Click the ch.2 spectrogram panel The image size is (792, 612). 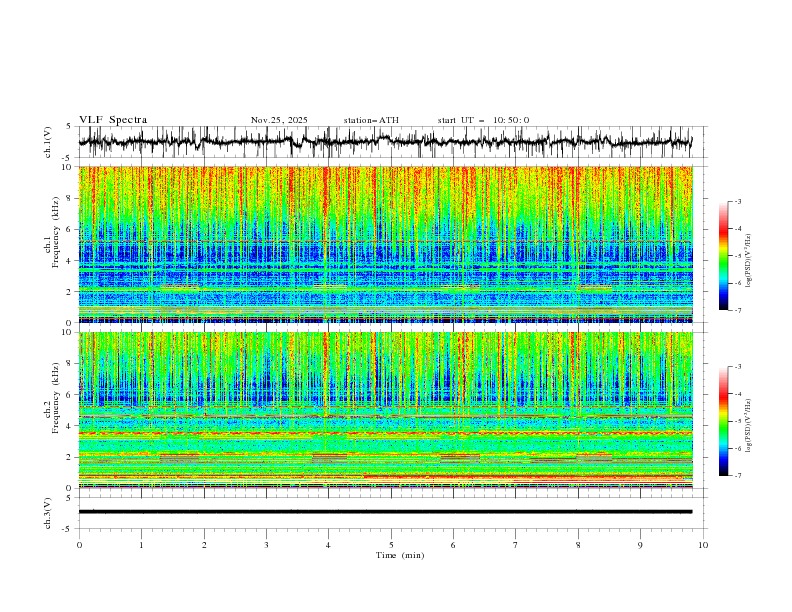386,410
